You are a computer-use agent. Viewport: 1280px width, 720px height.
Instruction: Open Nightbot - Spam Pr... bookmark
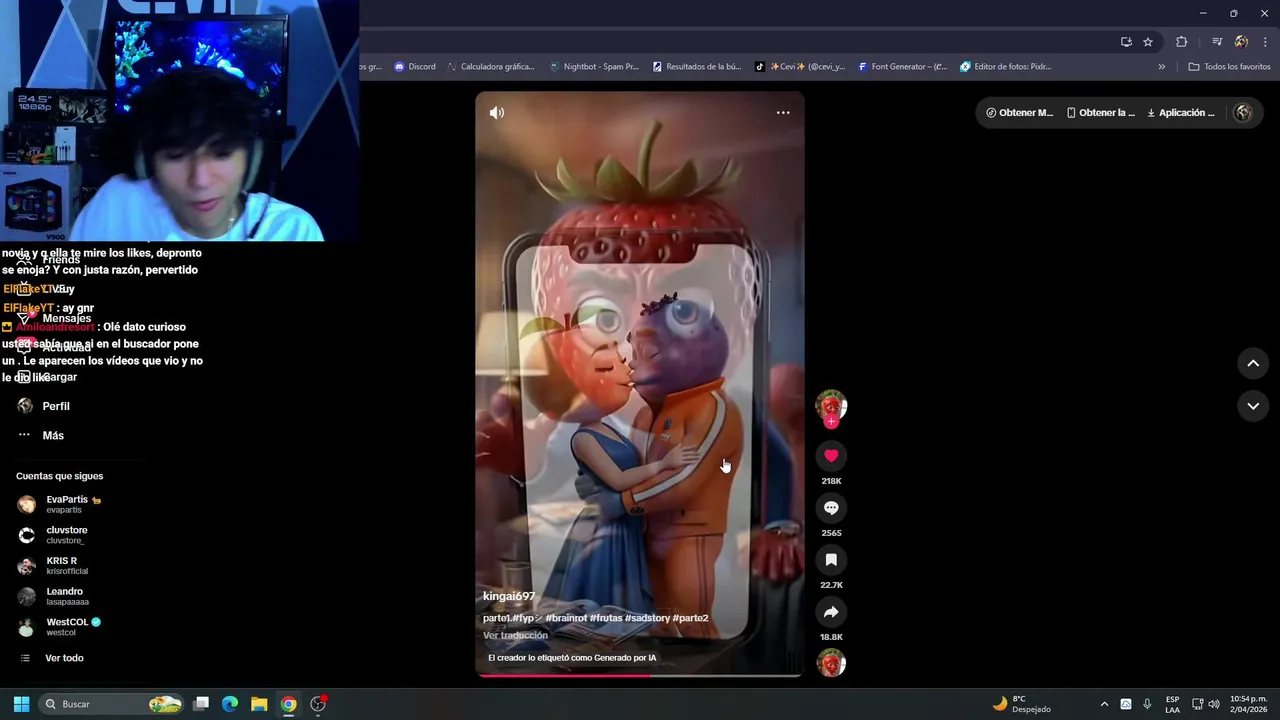pyautogui.click(x=594, y=67)
